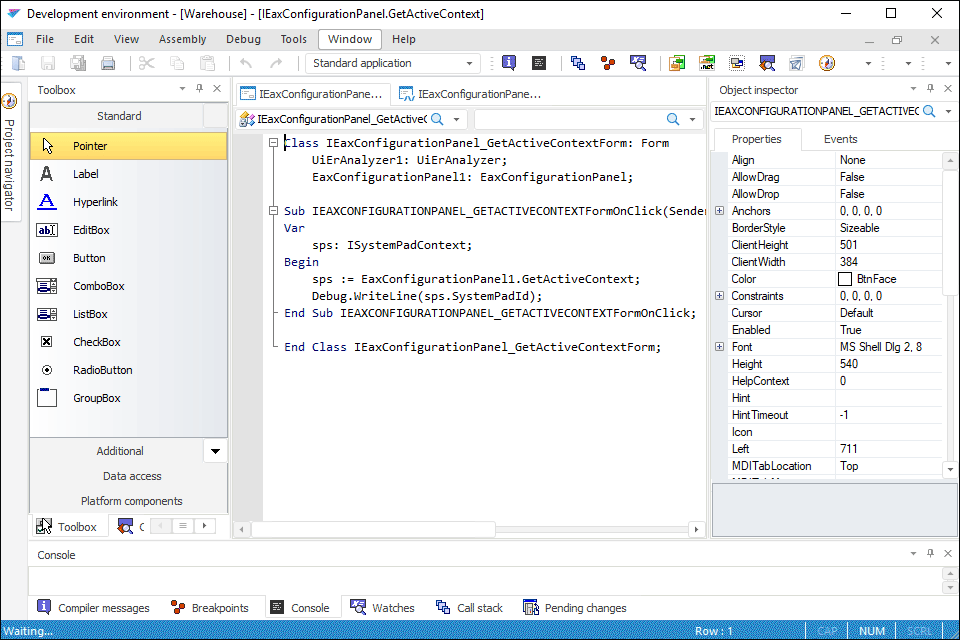Open Project navigator from the side strip
This screenshot has height=640, width=960.
10,155
